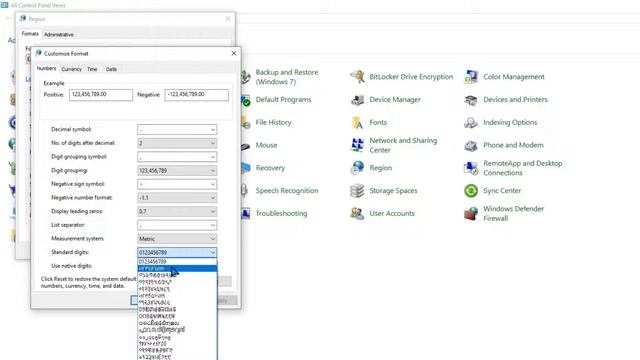Open Speech Recognition link
This screenshot has width=640, height=360.
click(x=287, y=191)
